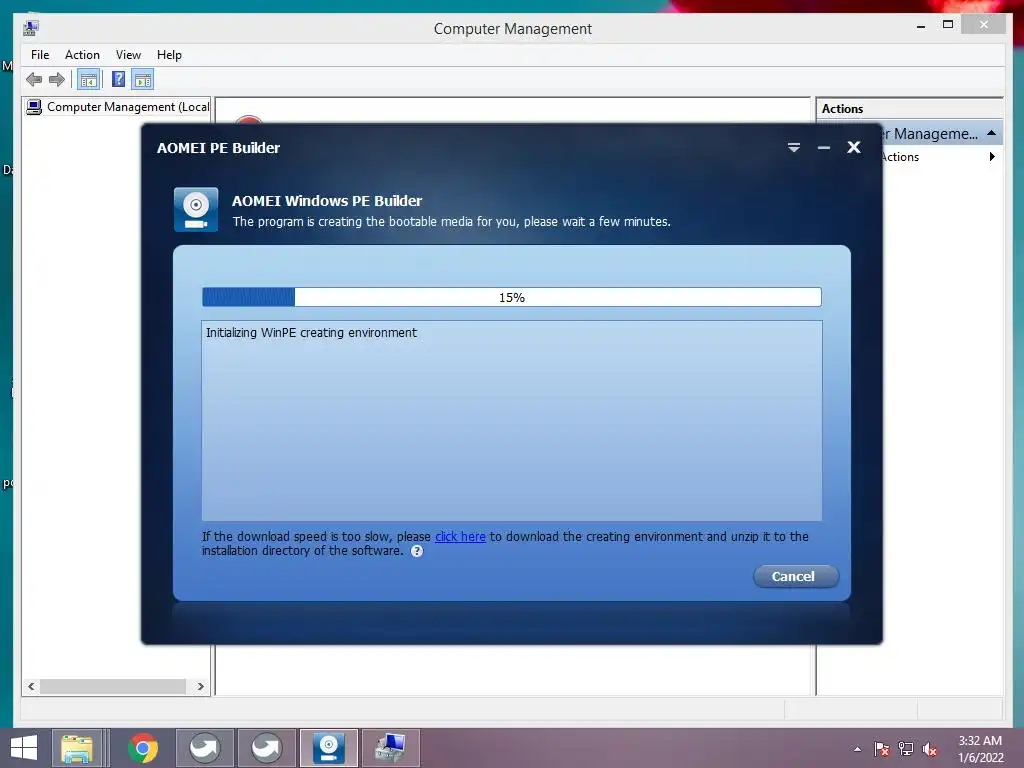Click the help question mark after installation directory text
The width and height of the screenshot is (1024, 768).
(x=417, y=551)
